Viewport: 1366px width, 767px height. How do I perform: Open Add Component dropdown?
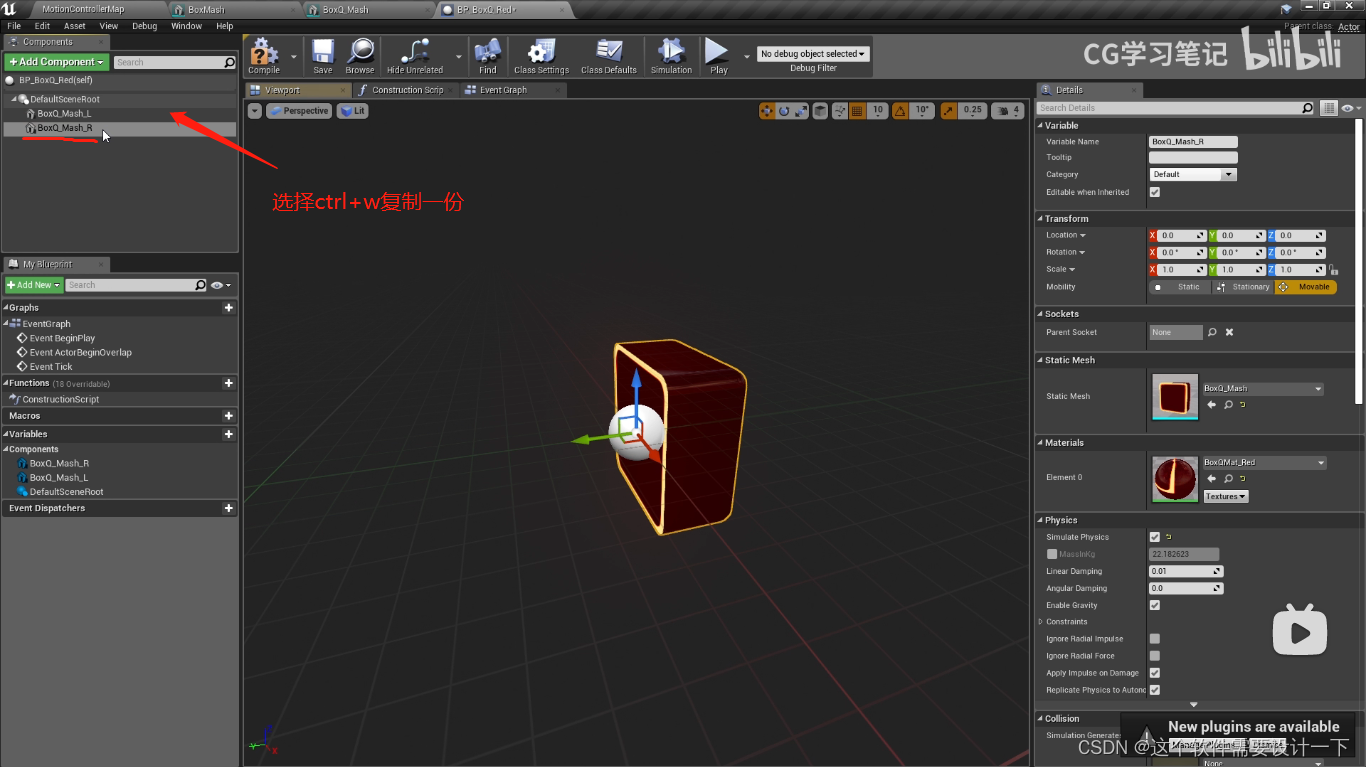[56, 62]
